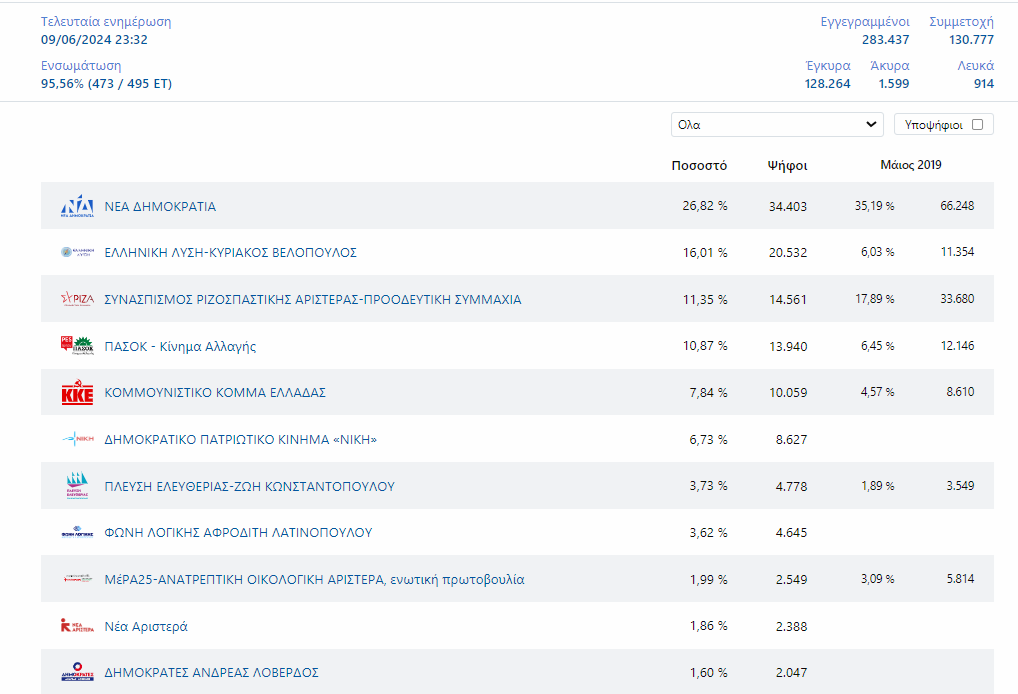Image resolution: width=1018 pixels, height=694 pixels.
Task: Click the PASOK party logo
Action: (77, 345)
